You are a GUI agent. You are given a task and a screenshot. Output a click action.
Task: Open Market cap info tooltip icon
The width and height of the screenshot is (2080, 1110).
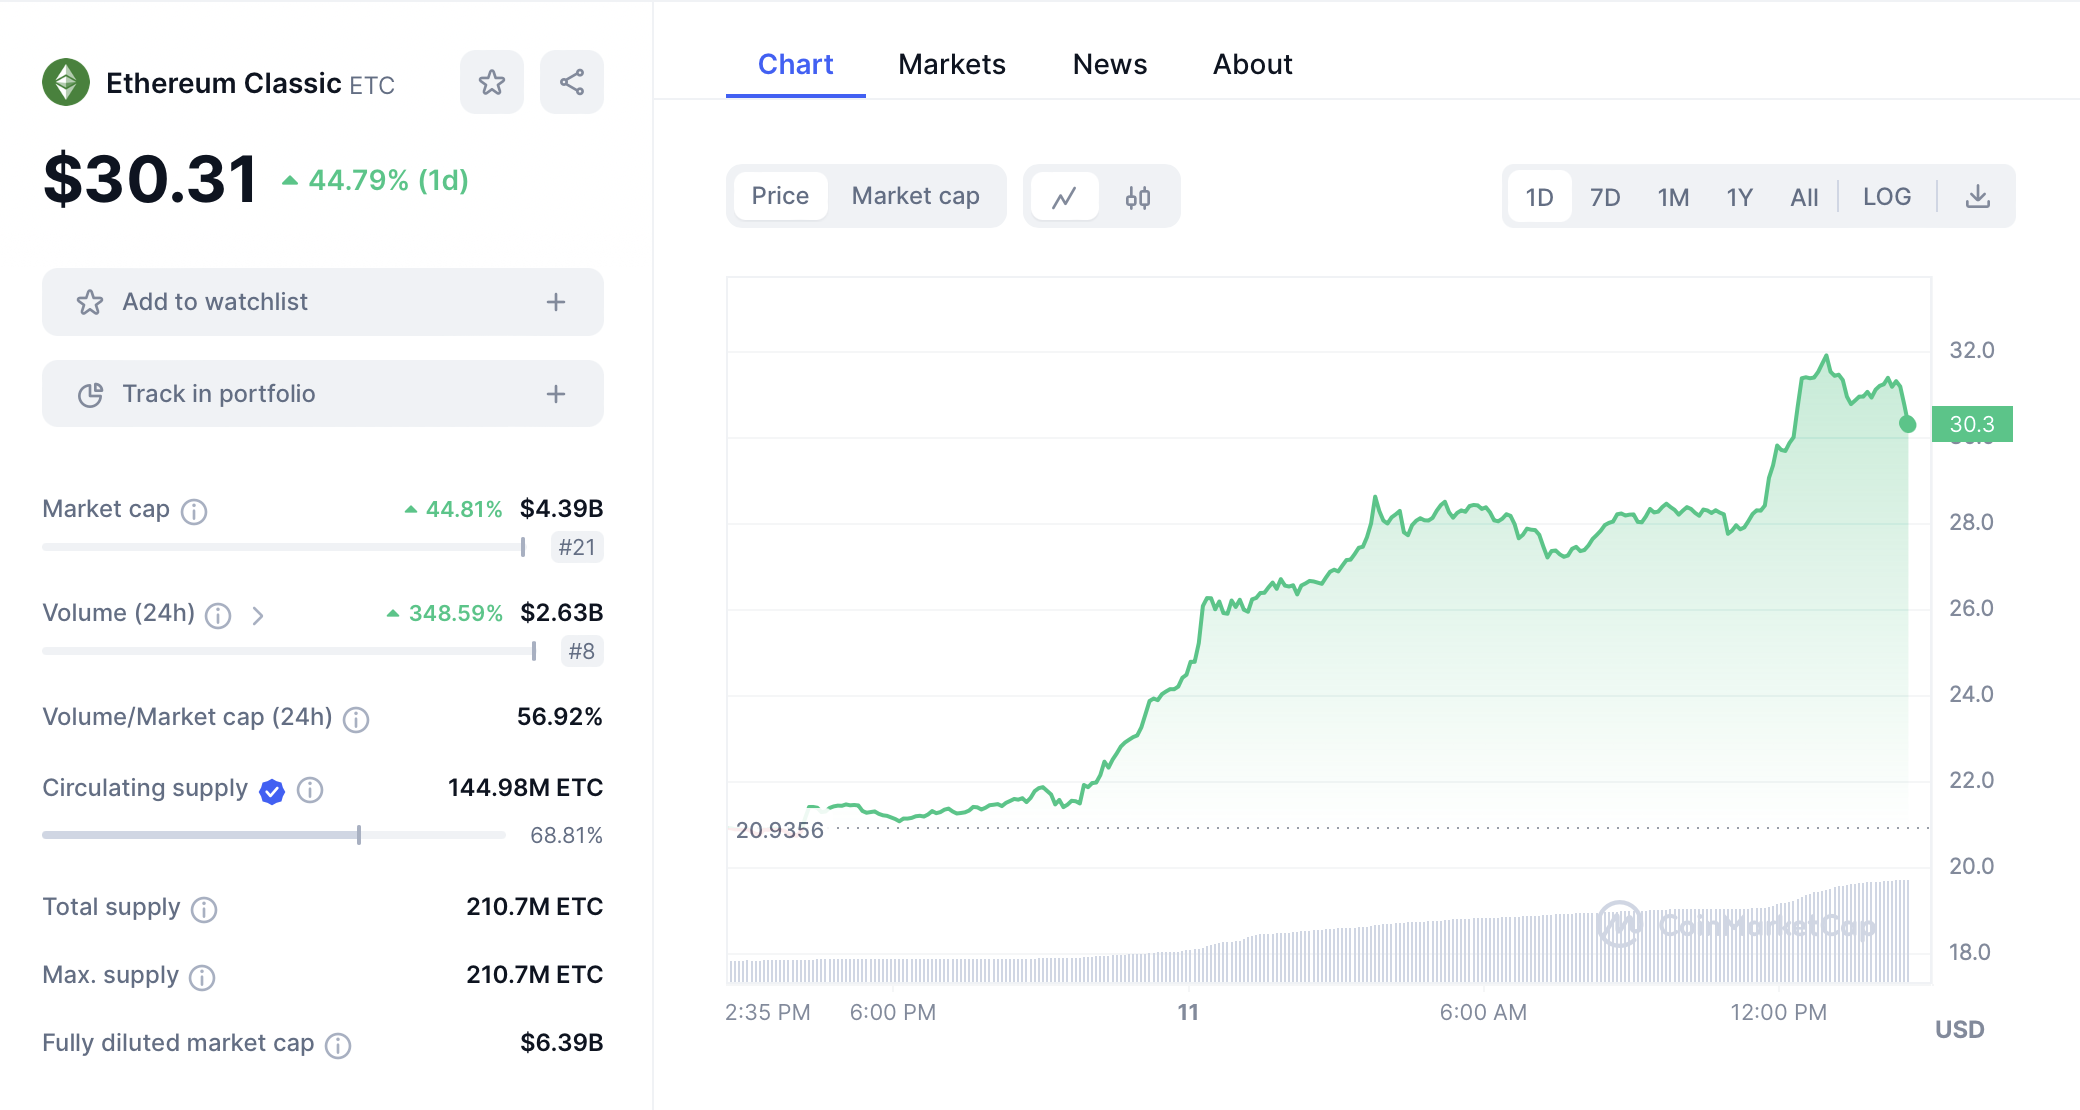pyautogui.click(x=194, y=511)
